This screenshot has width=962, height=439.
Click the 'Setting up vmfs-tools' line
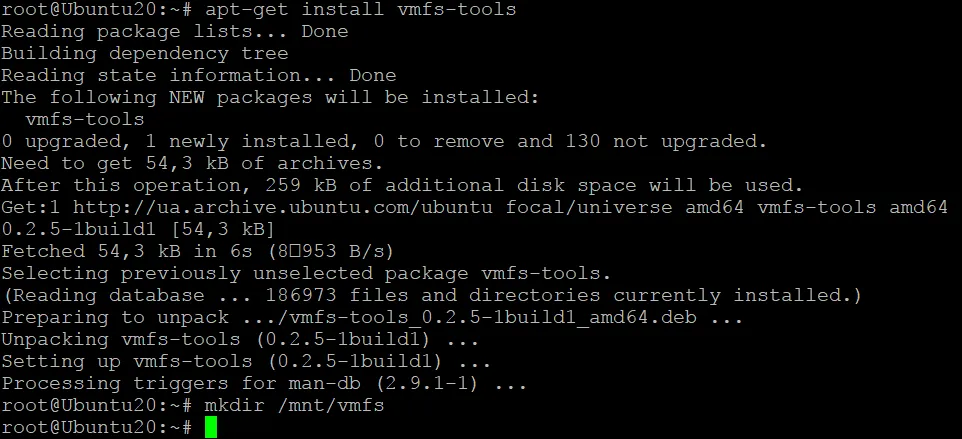pyautogui.click(x=246, y=361)
